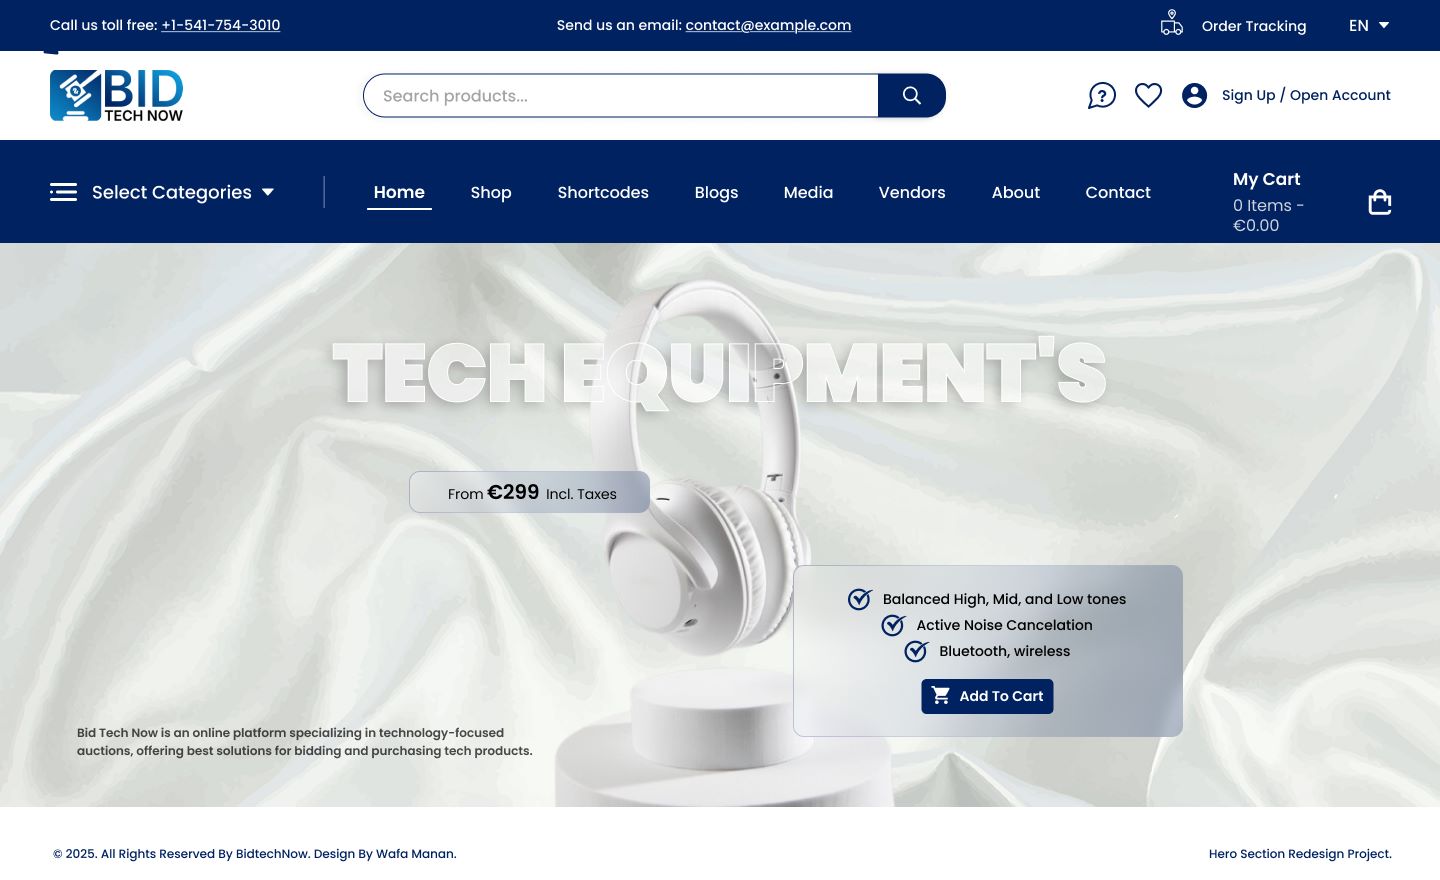Click the Bid Tech Now logo

[x=117, y=96]
